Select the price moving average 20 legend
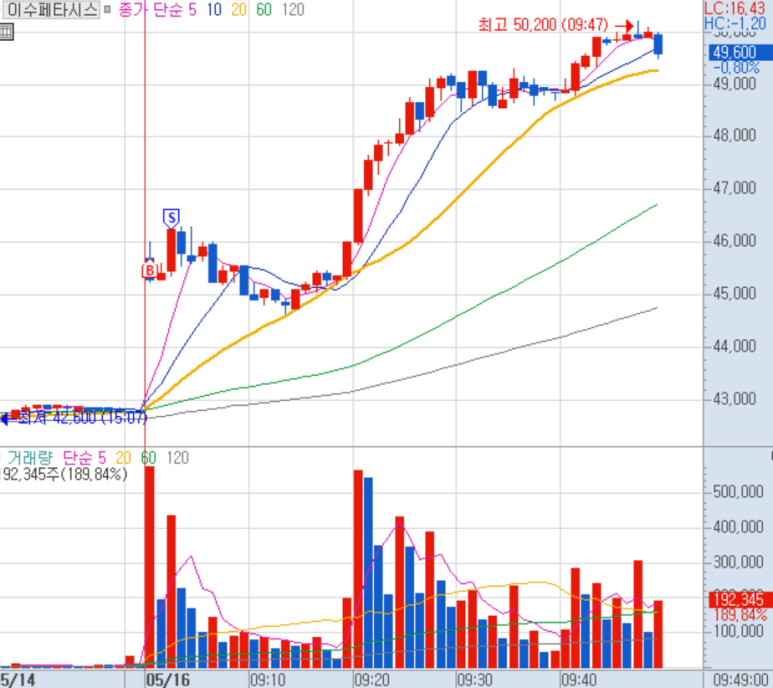This screenshot has width=773, height=688. tap(239, 10)
